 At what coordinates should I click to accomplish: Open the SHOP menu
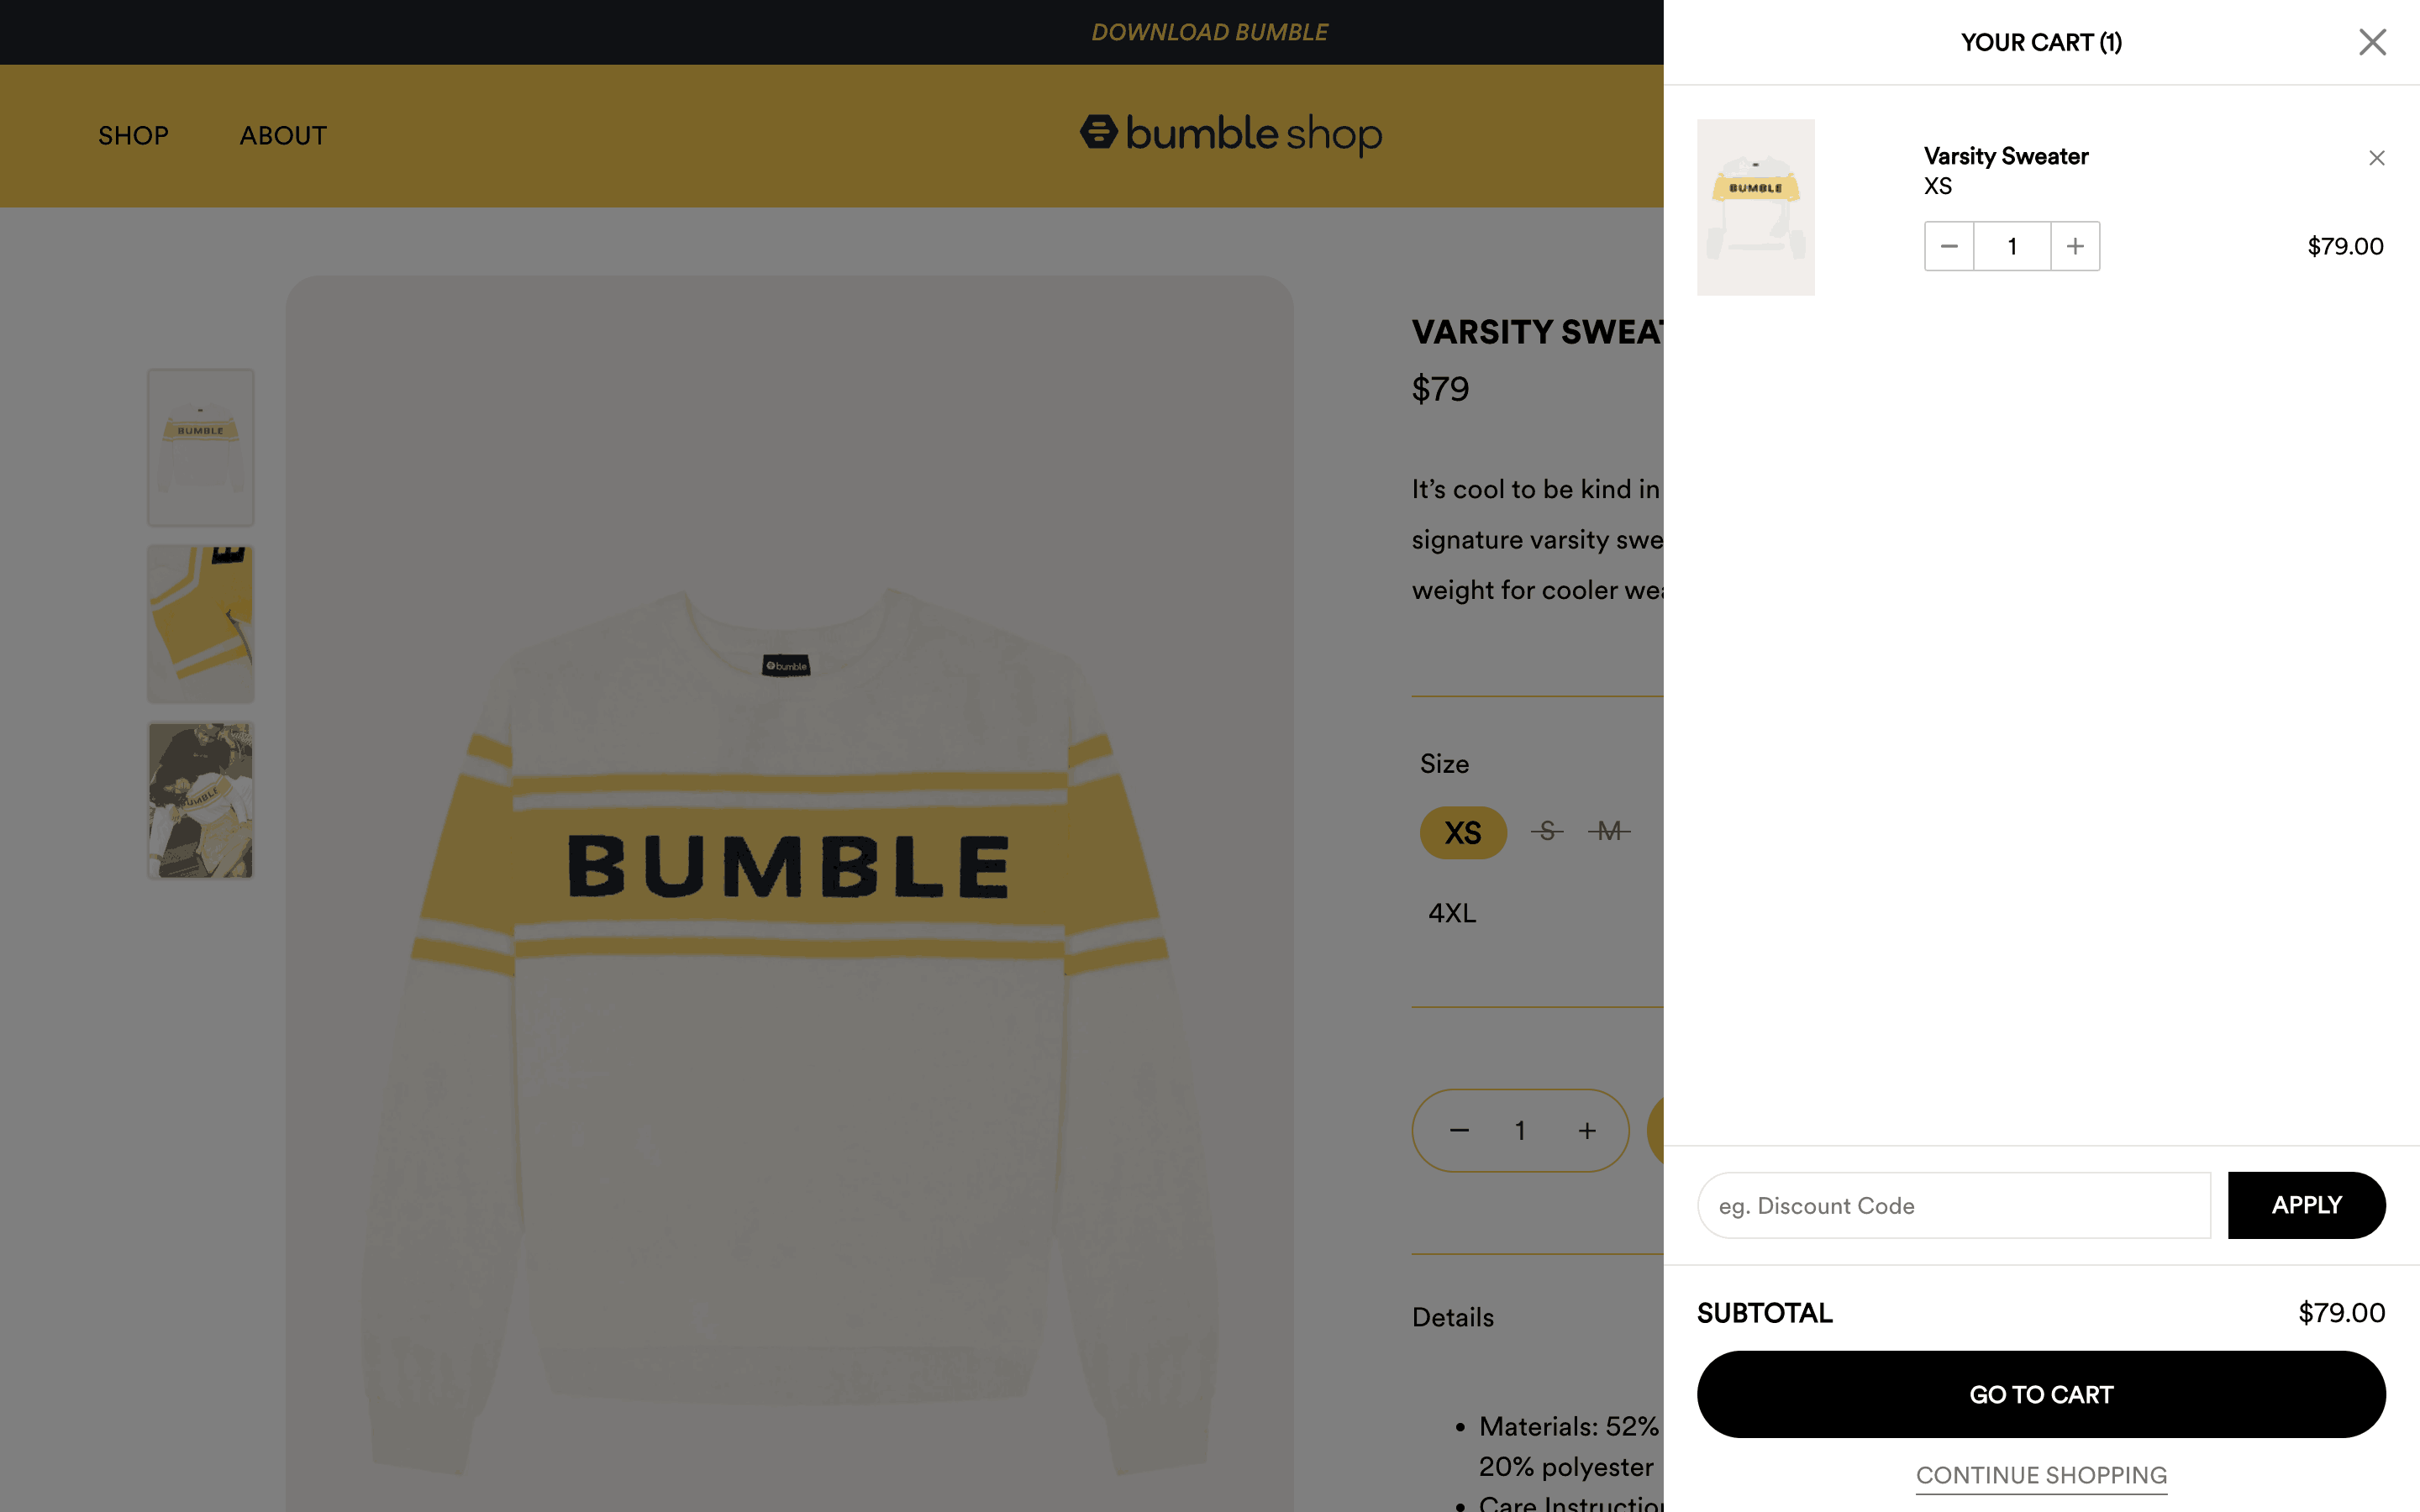pos(133,136)
